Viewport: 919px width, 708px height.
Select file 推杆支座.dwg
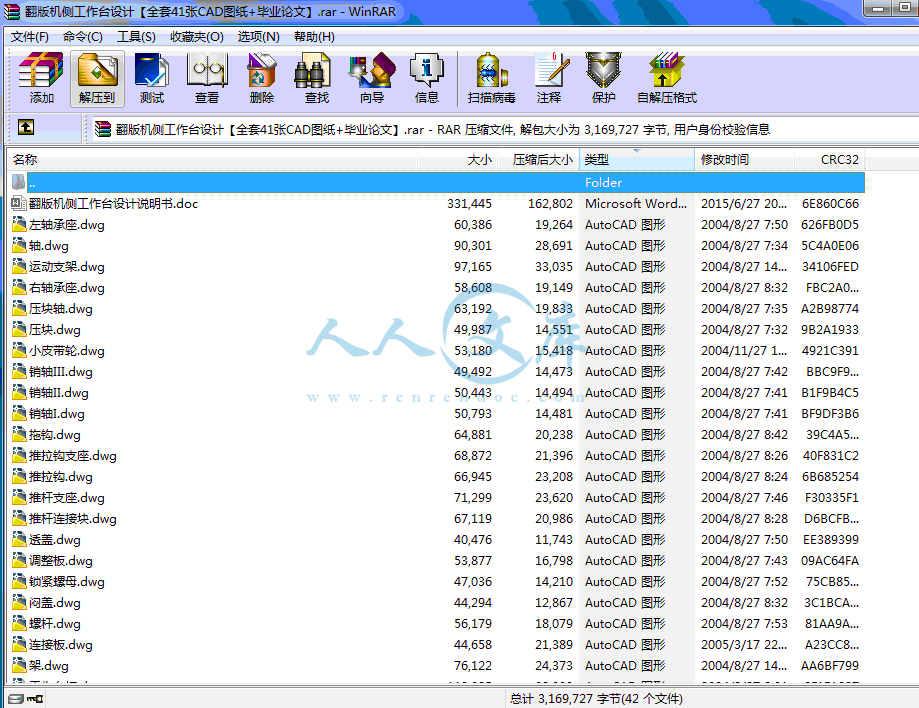click(x=67, y=498)
